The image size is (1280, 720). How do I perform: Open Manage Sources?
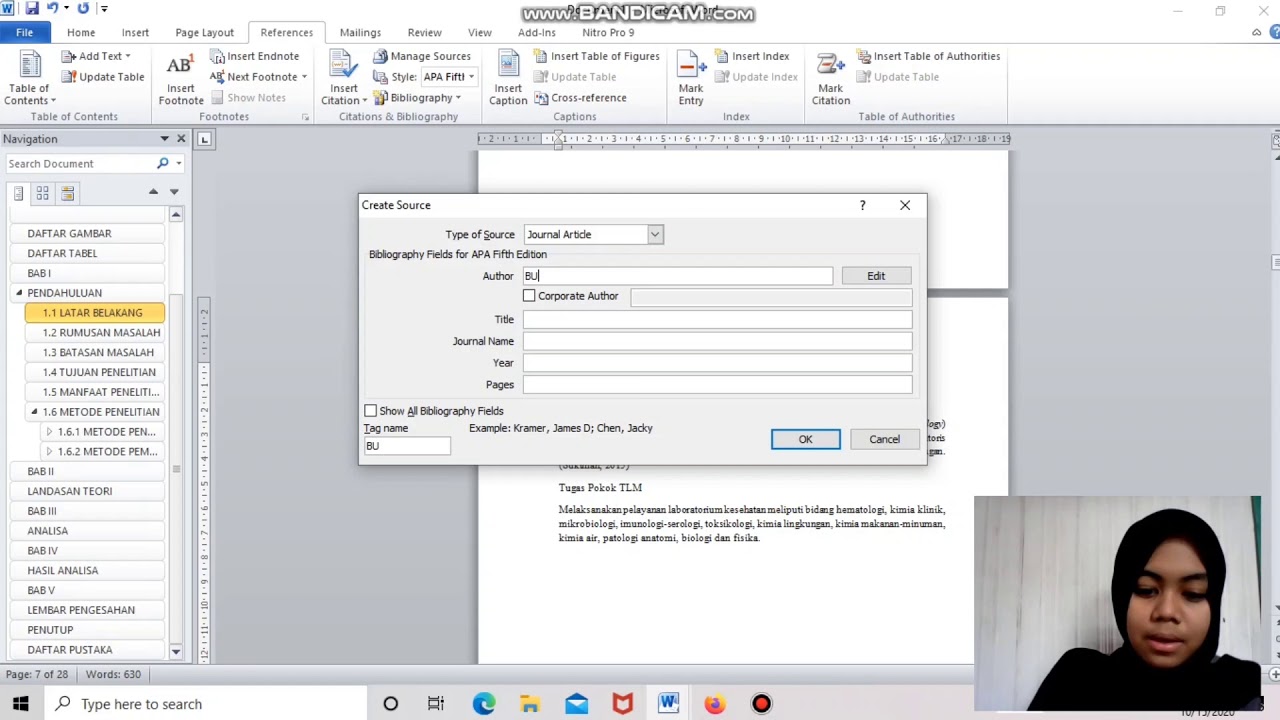pyautogui.click(x=421, y=56)
